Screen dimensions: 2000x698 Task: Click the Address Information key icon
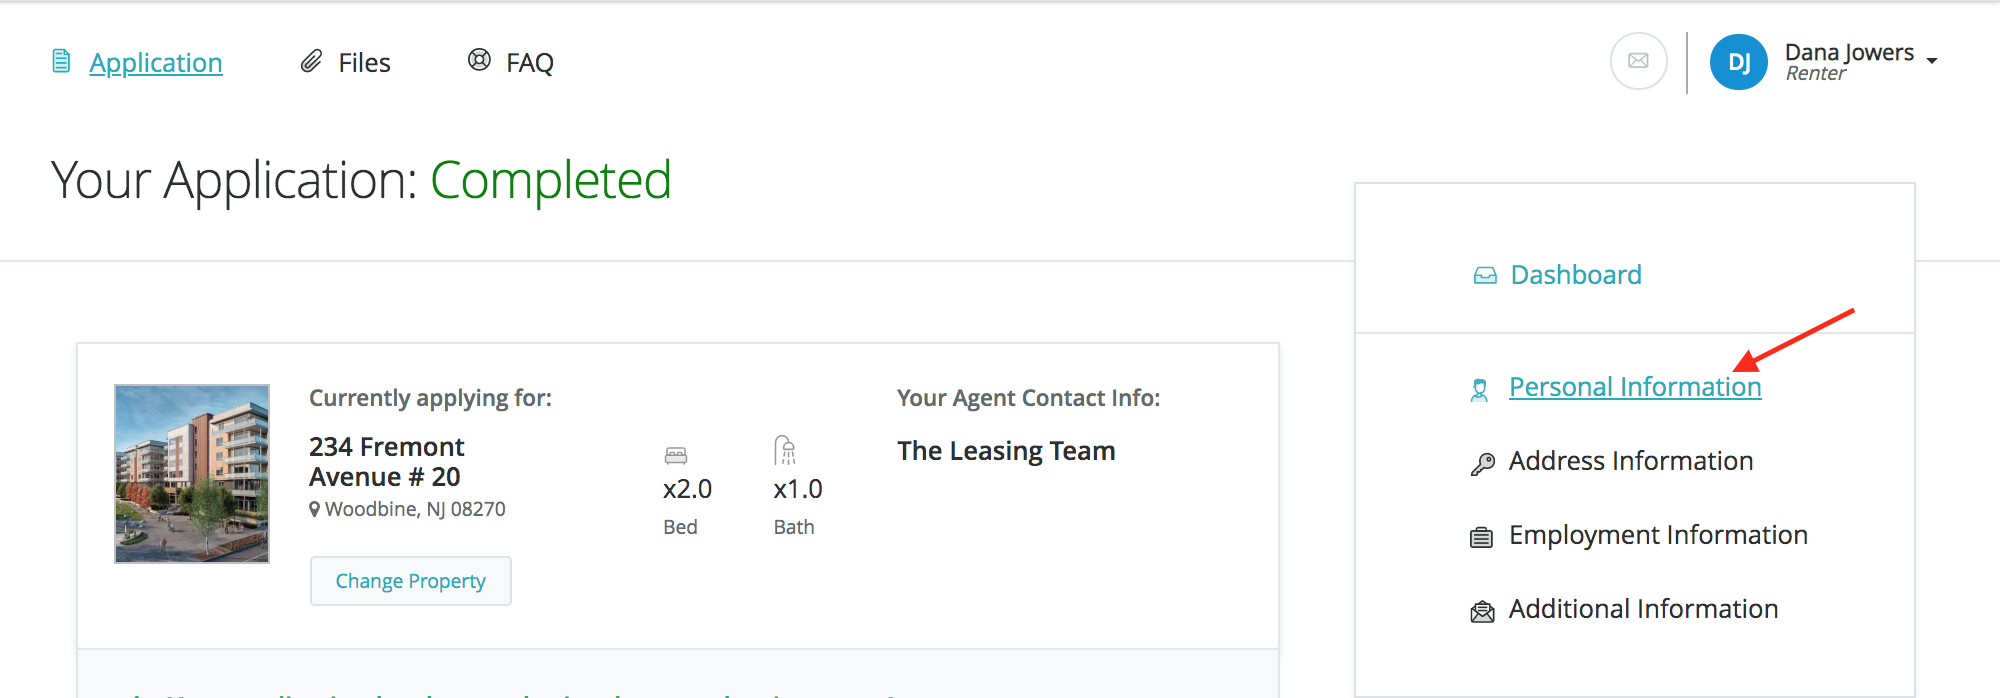coord(1482,464)
